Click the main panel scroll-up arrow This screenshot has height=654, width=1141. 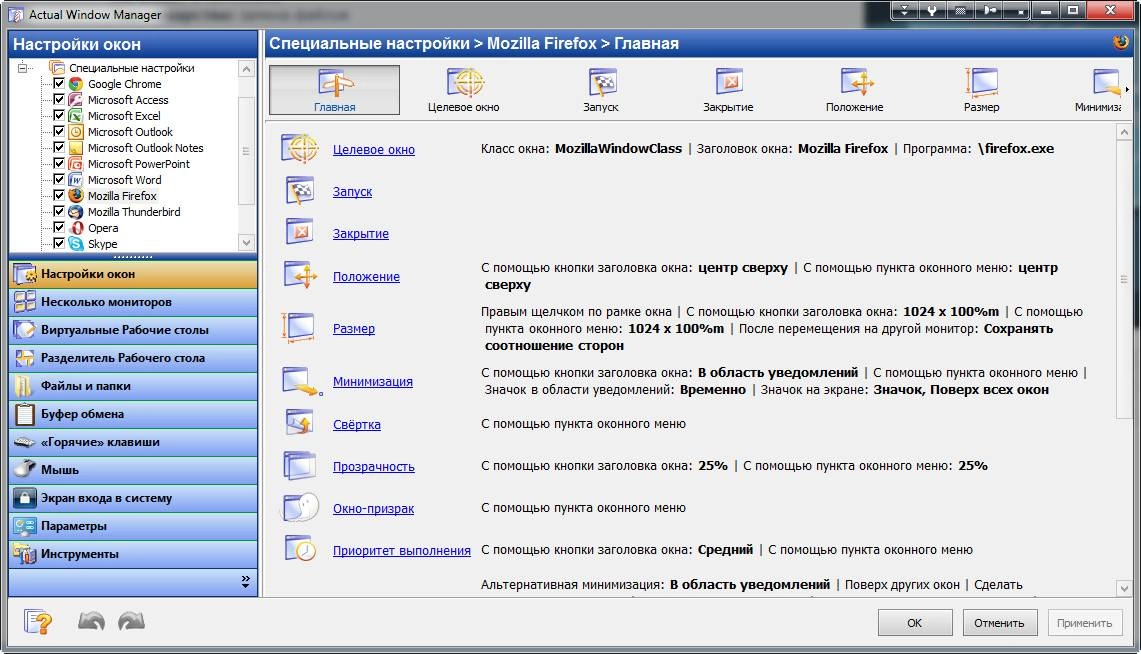point(1124,132)
